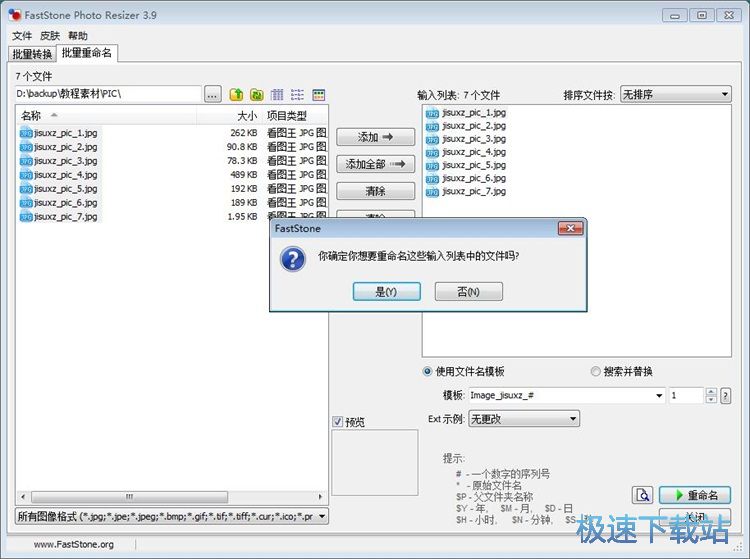Sort by 名称 column header
Image resolution: width=750 pixels, height=559 pixels.
coord(106,115)
